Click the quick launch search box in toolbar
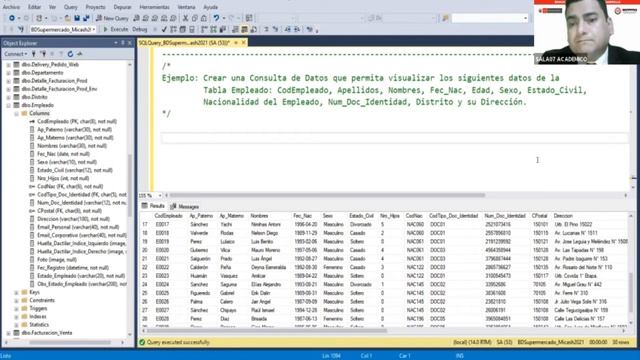The image size is (640, 360). 490,18
